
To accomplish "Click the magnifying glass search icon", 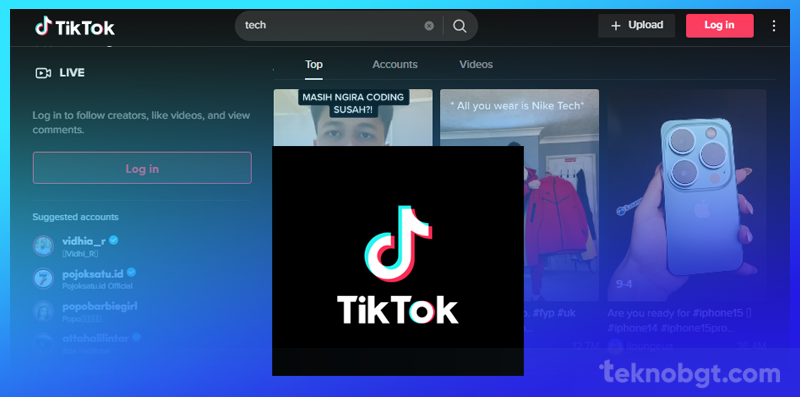I will coord(460,26).
